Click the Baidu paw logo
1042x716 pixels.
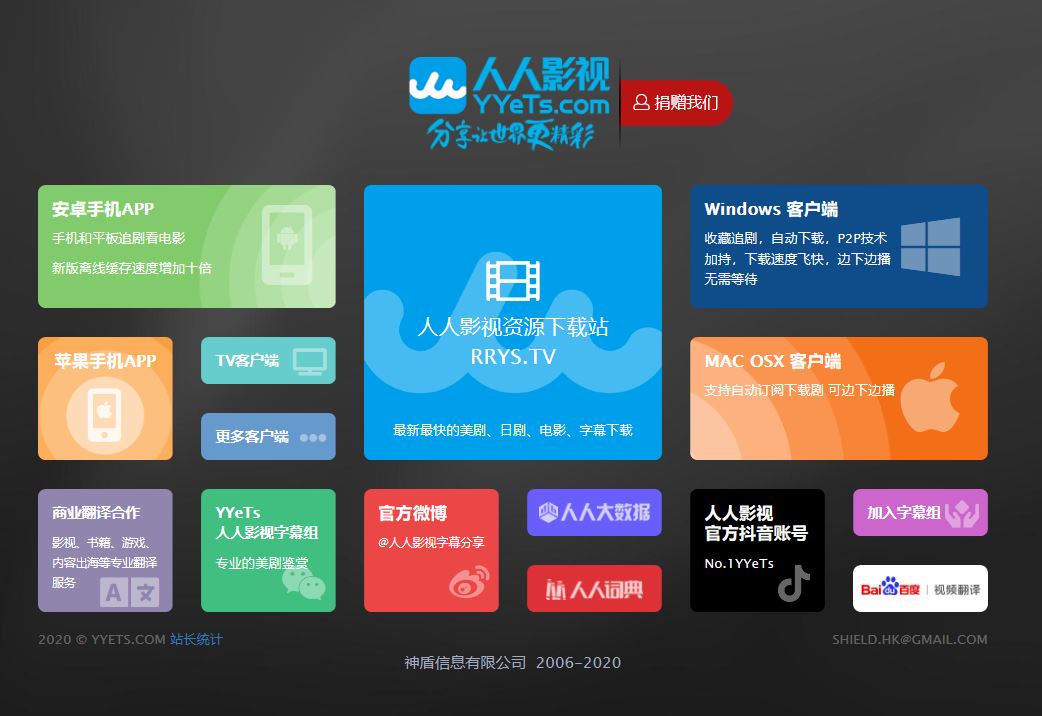[x=890, y=587]
